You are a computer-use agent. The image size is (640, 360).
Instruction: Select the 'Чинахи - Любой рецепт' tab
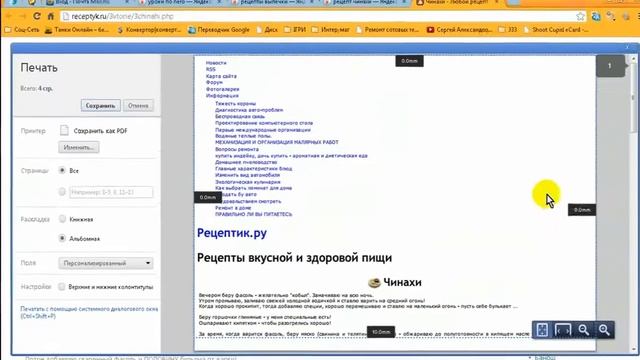(456, 2)
